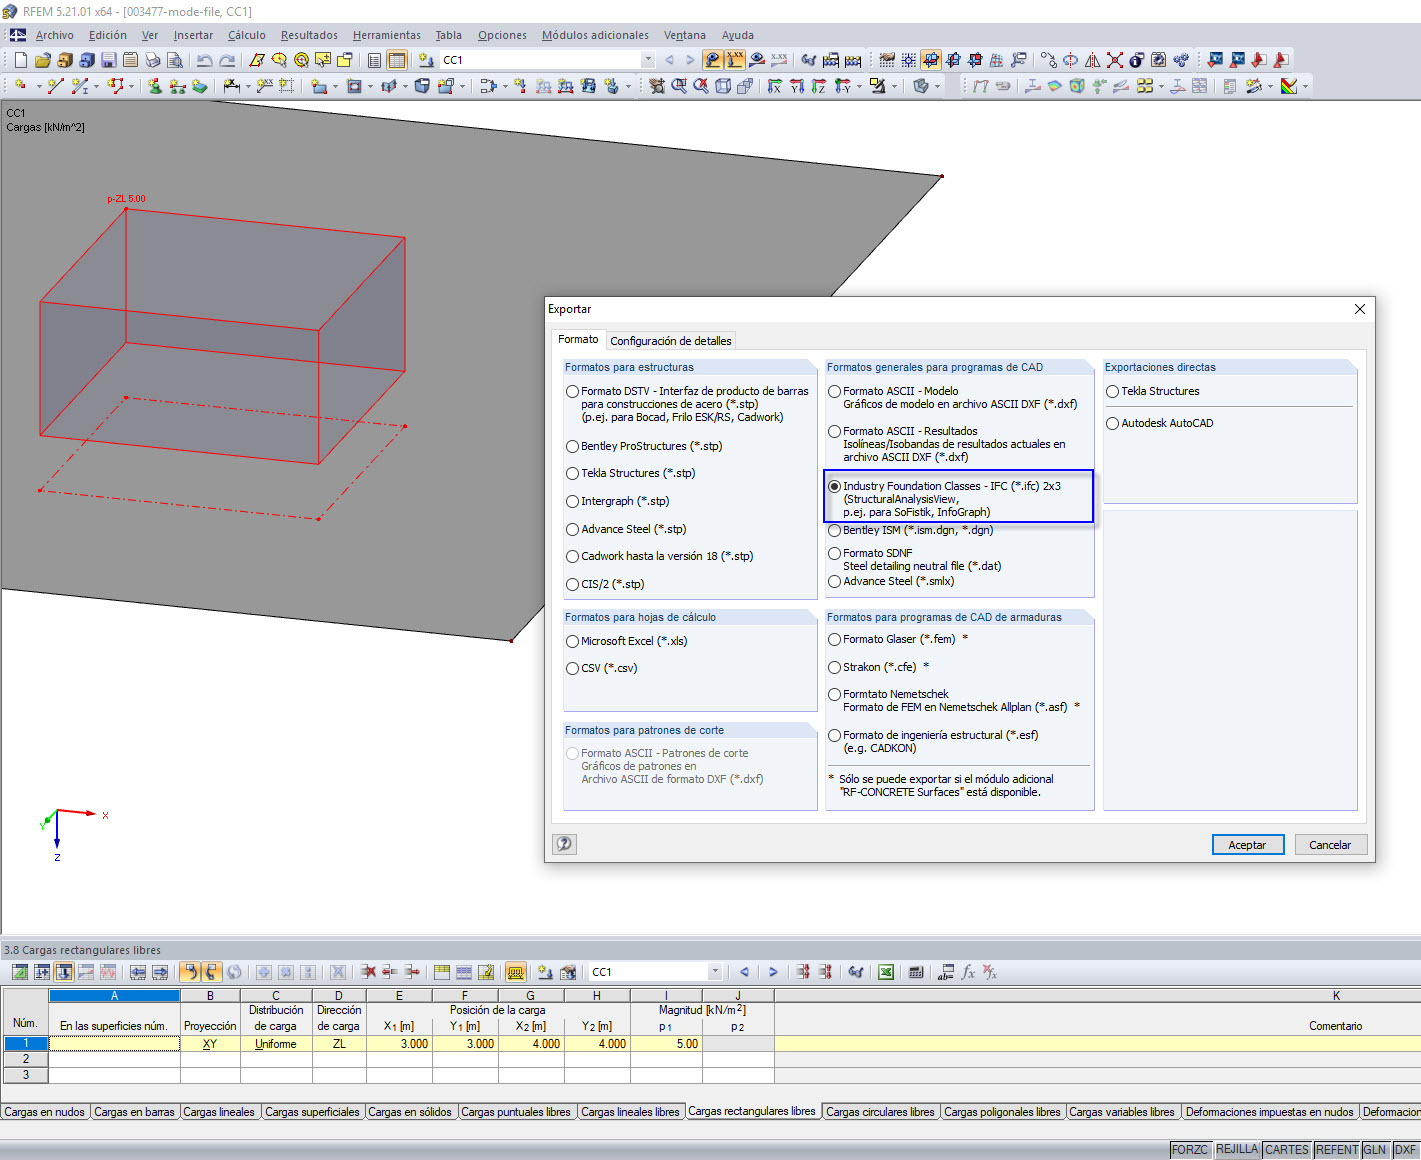Select Intergraph (*.stp) export format

[x=573, y=502]
